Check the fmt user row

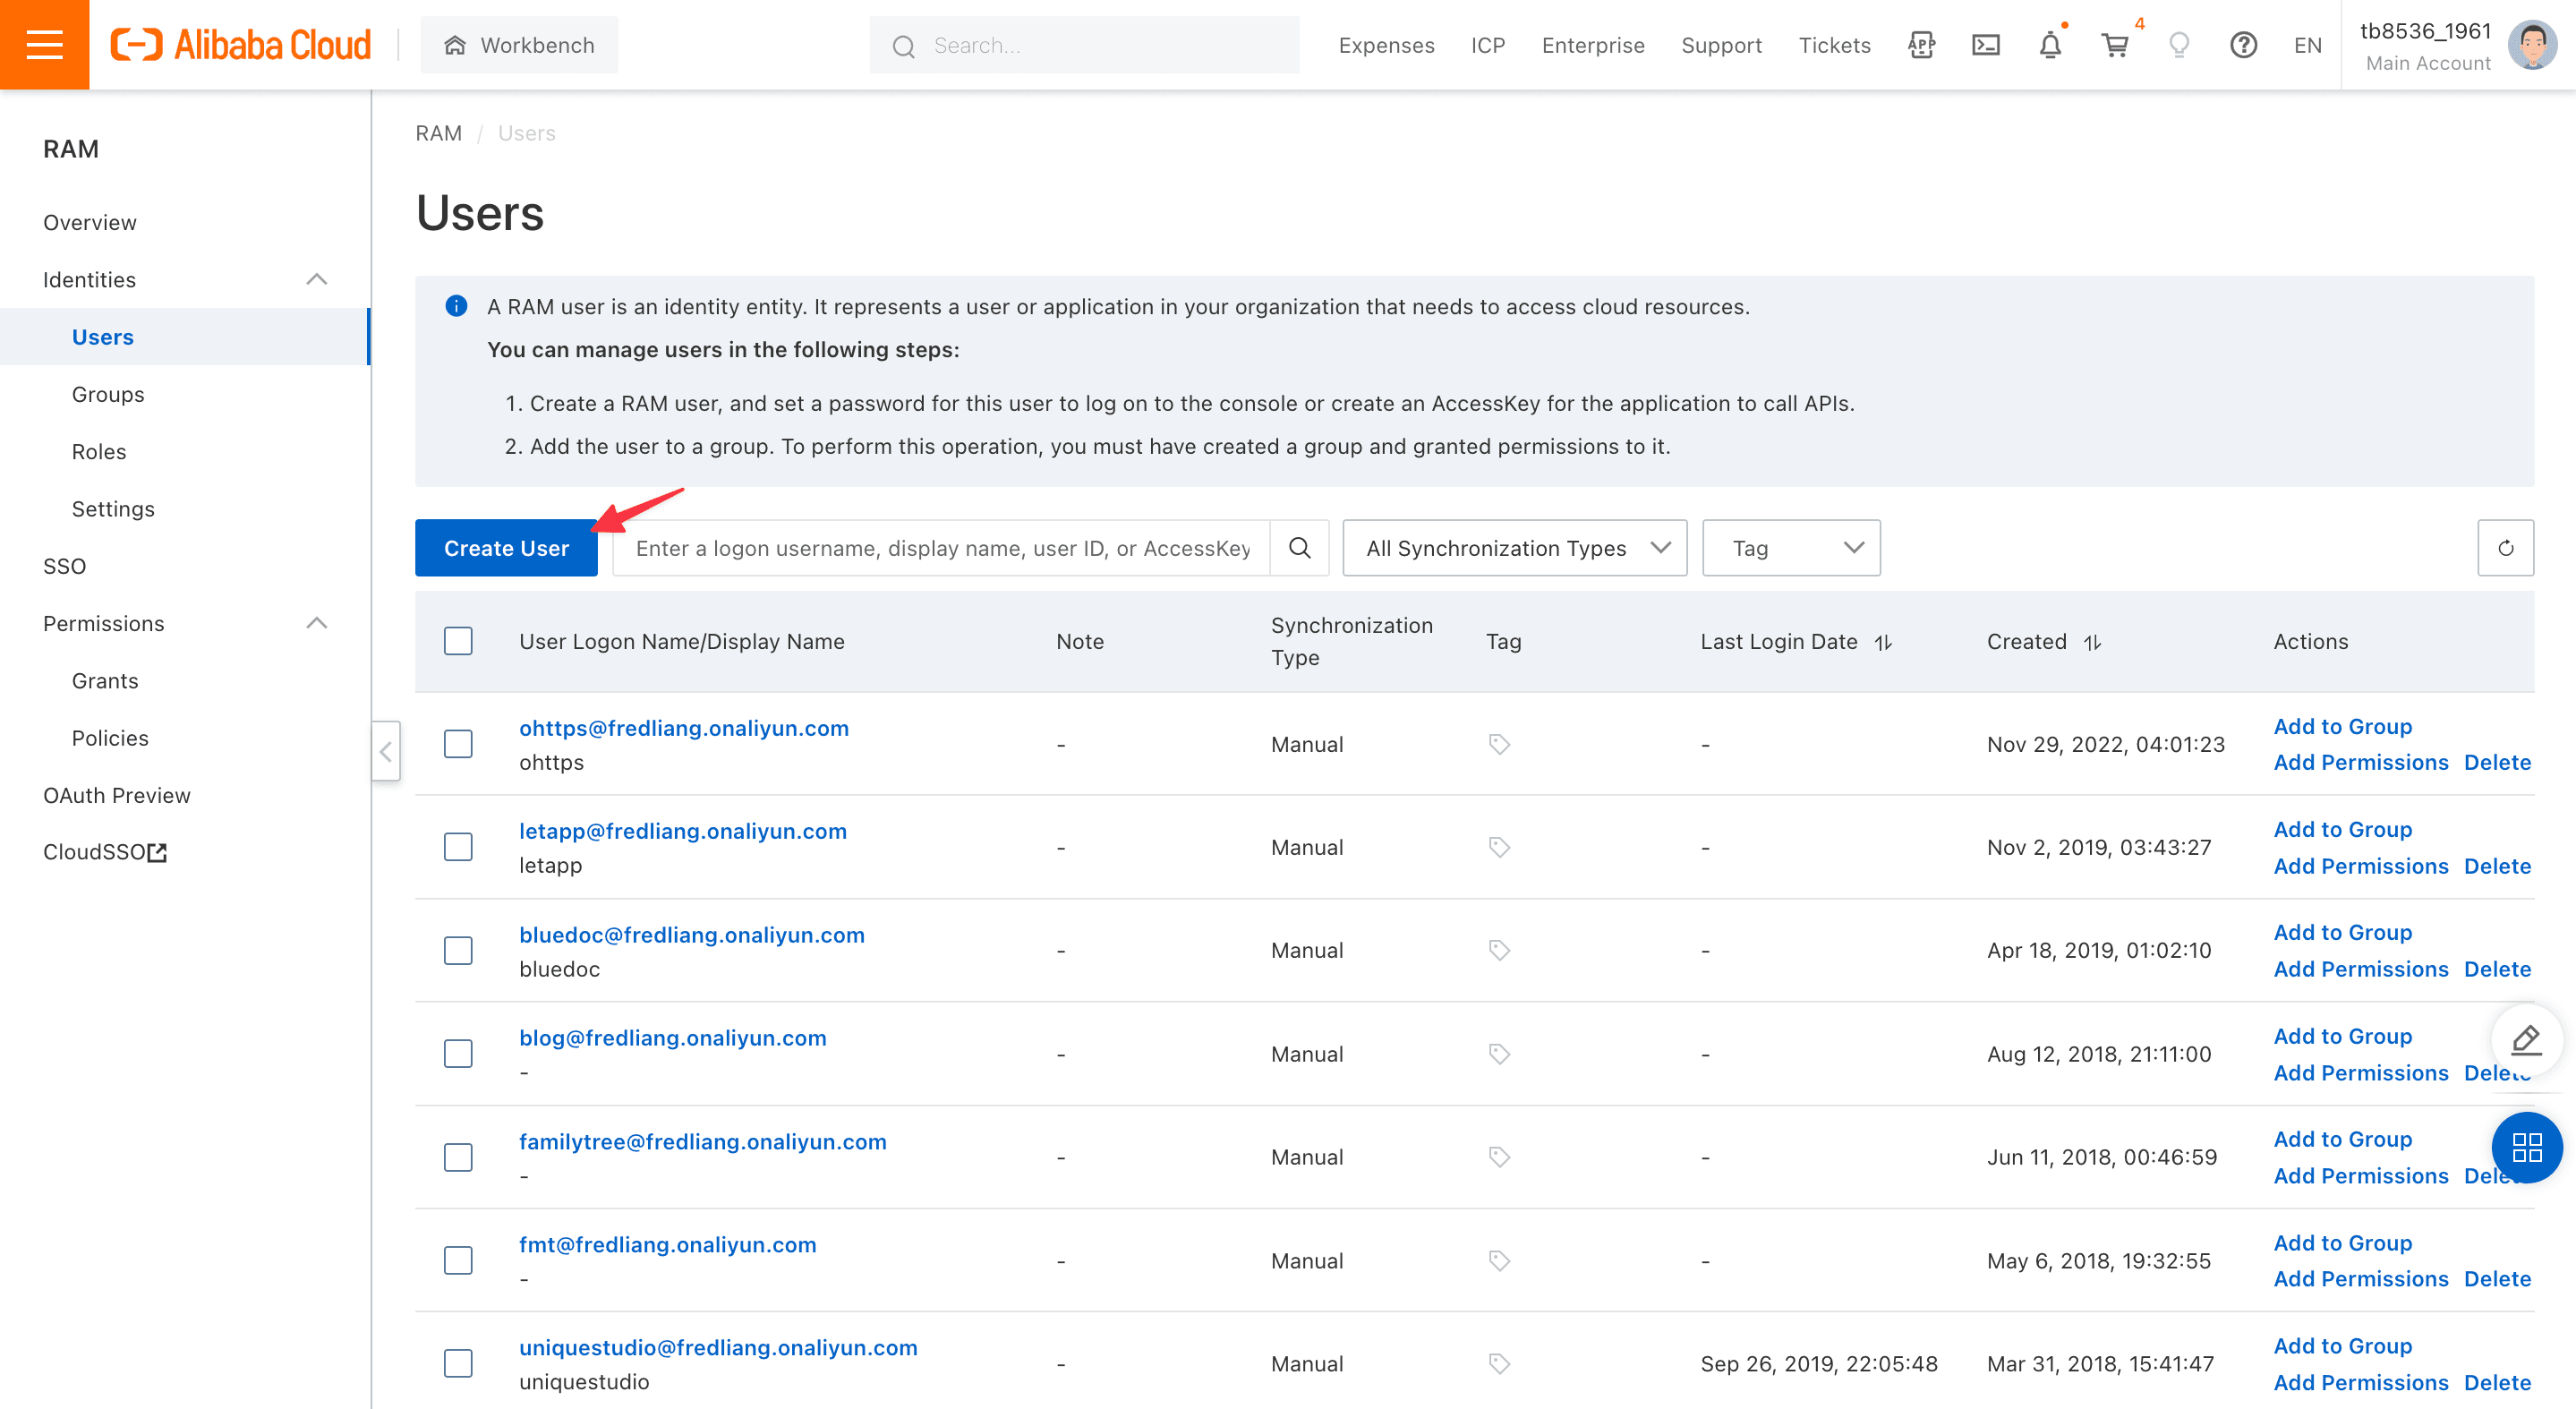point(458,1261)
